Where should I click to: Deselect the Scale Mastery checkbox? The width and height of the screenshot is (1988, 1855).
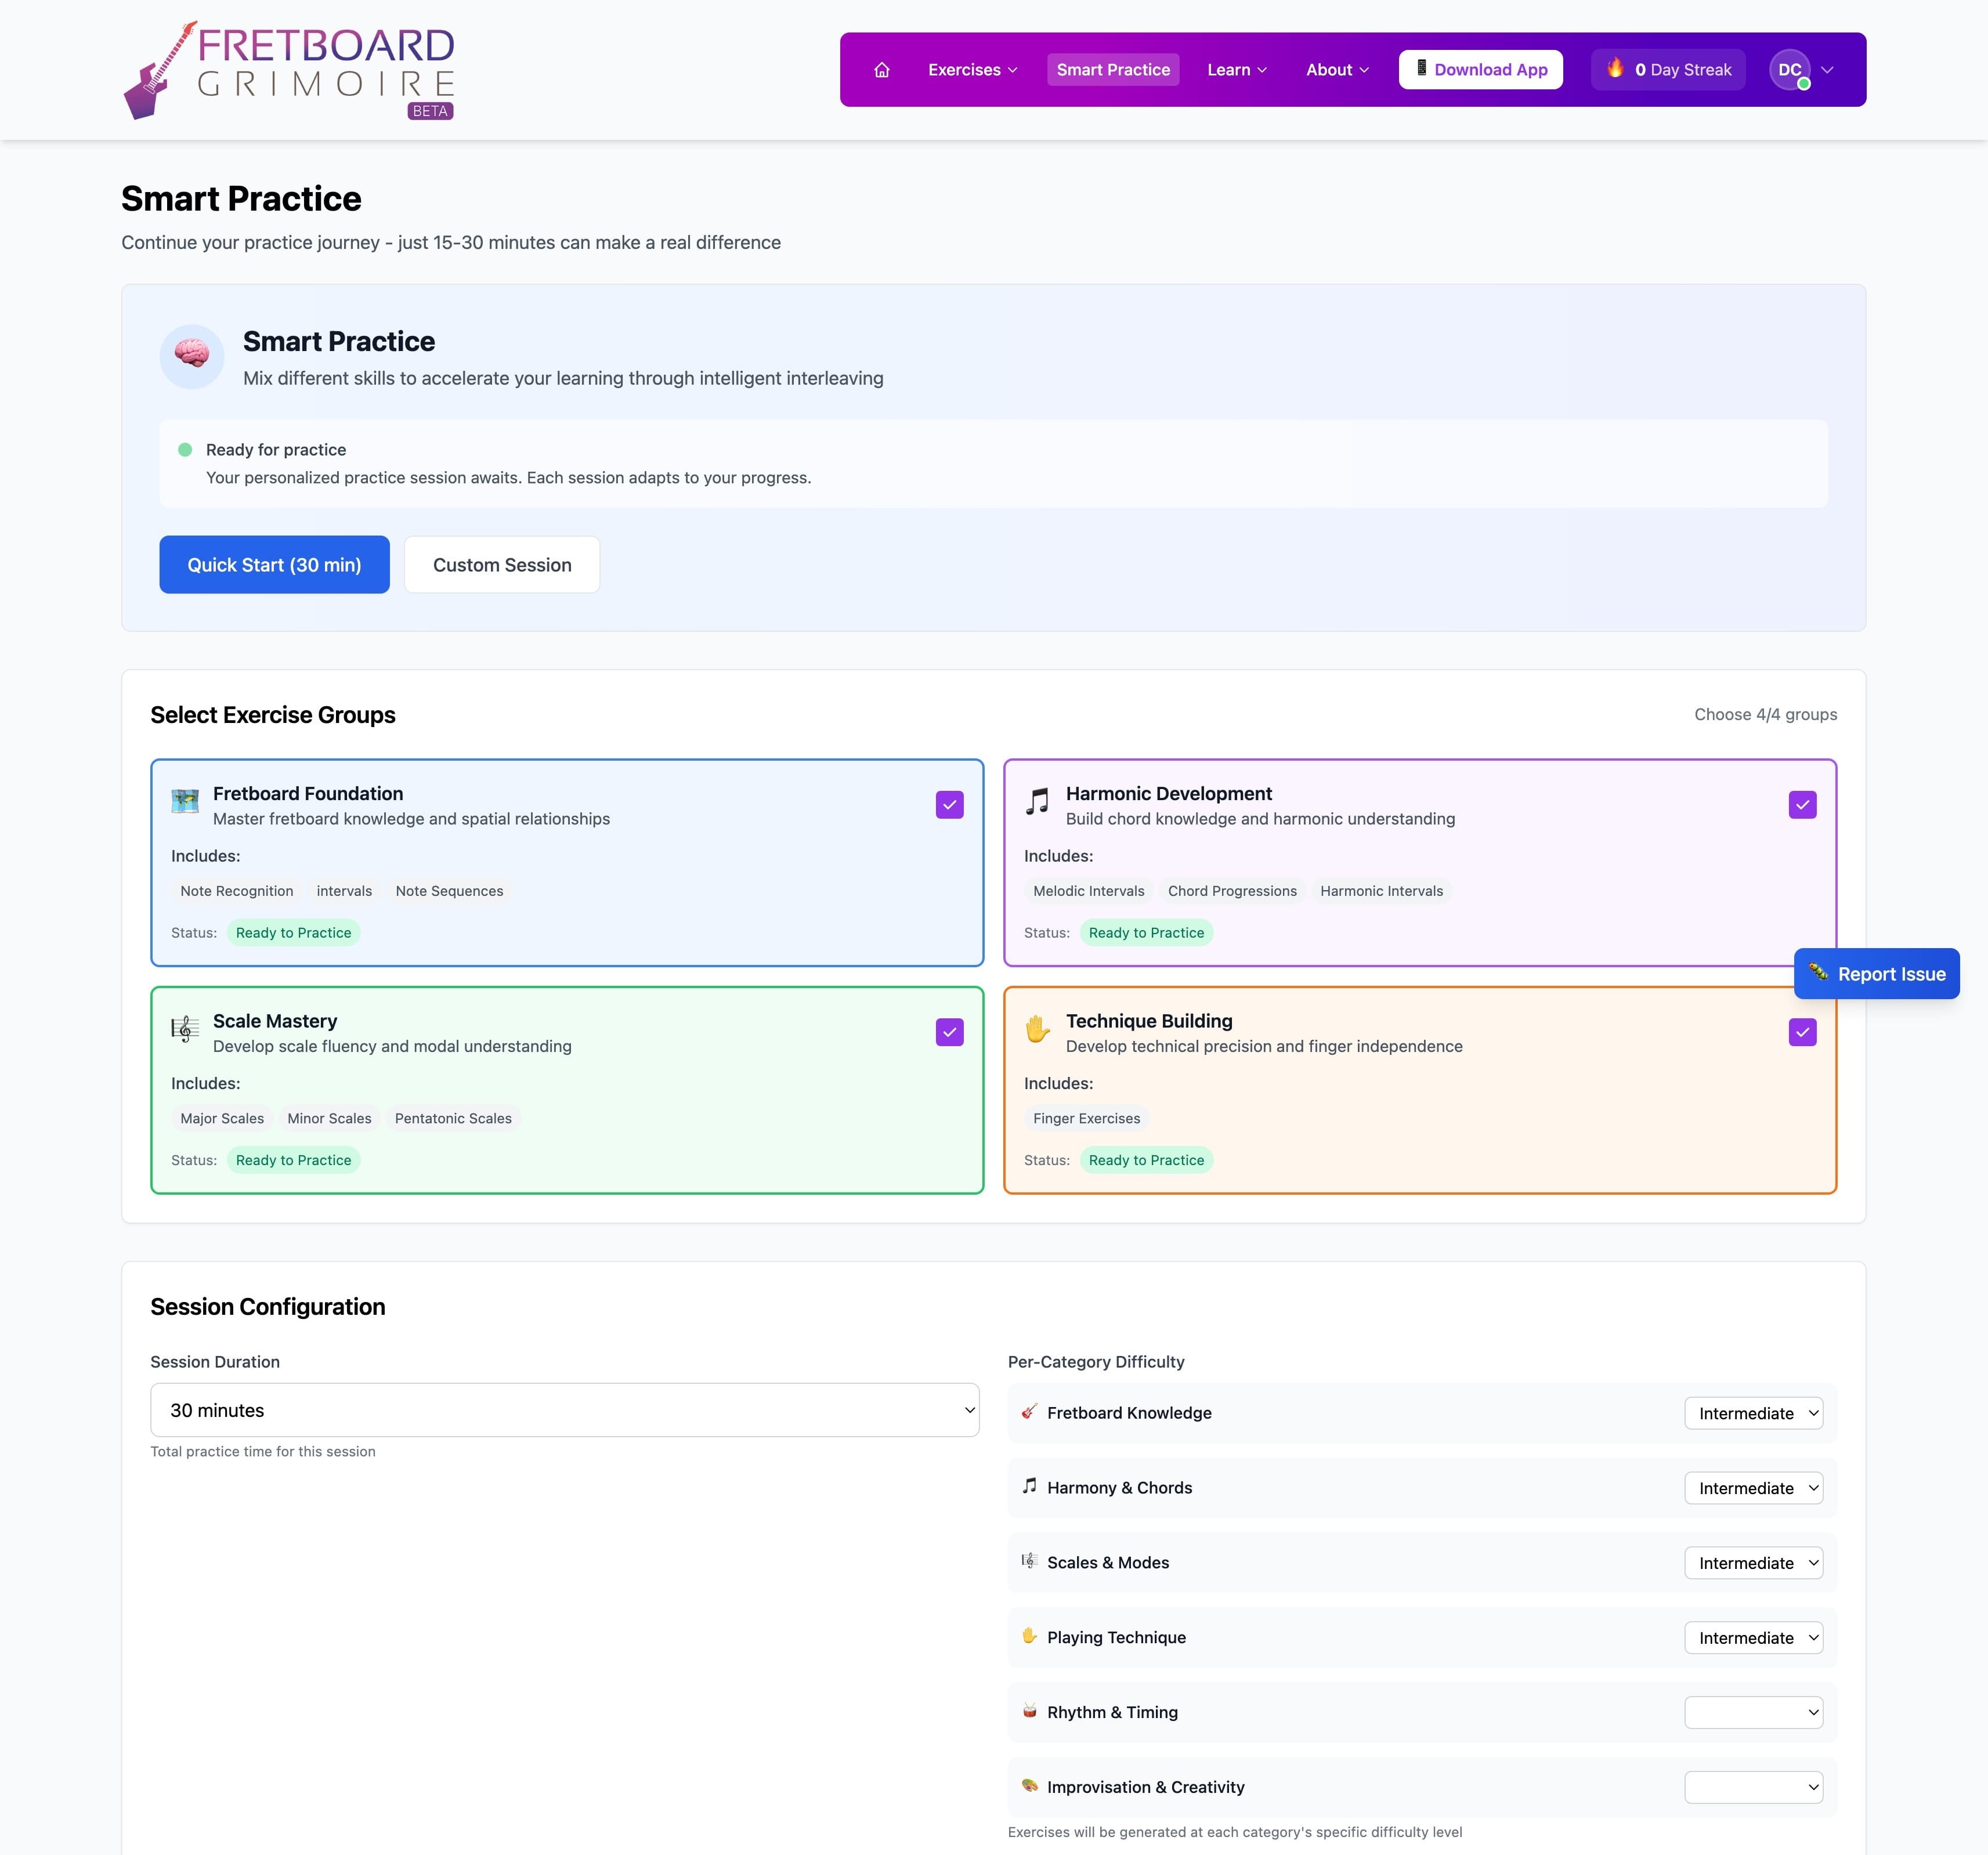[x=949, y=1032]
